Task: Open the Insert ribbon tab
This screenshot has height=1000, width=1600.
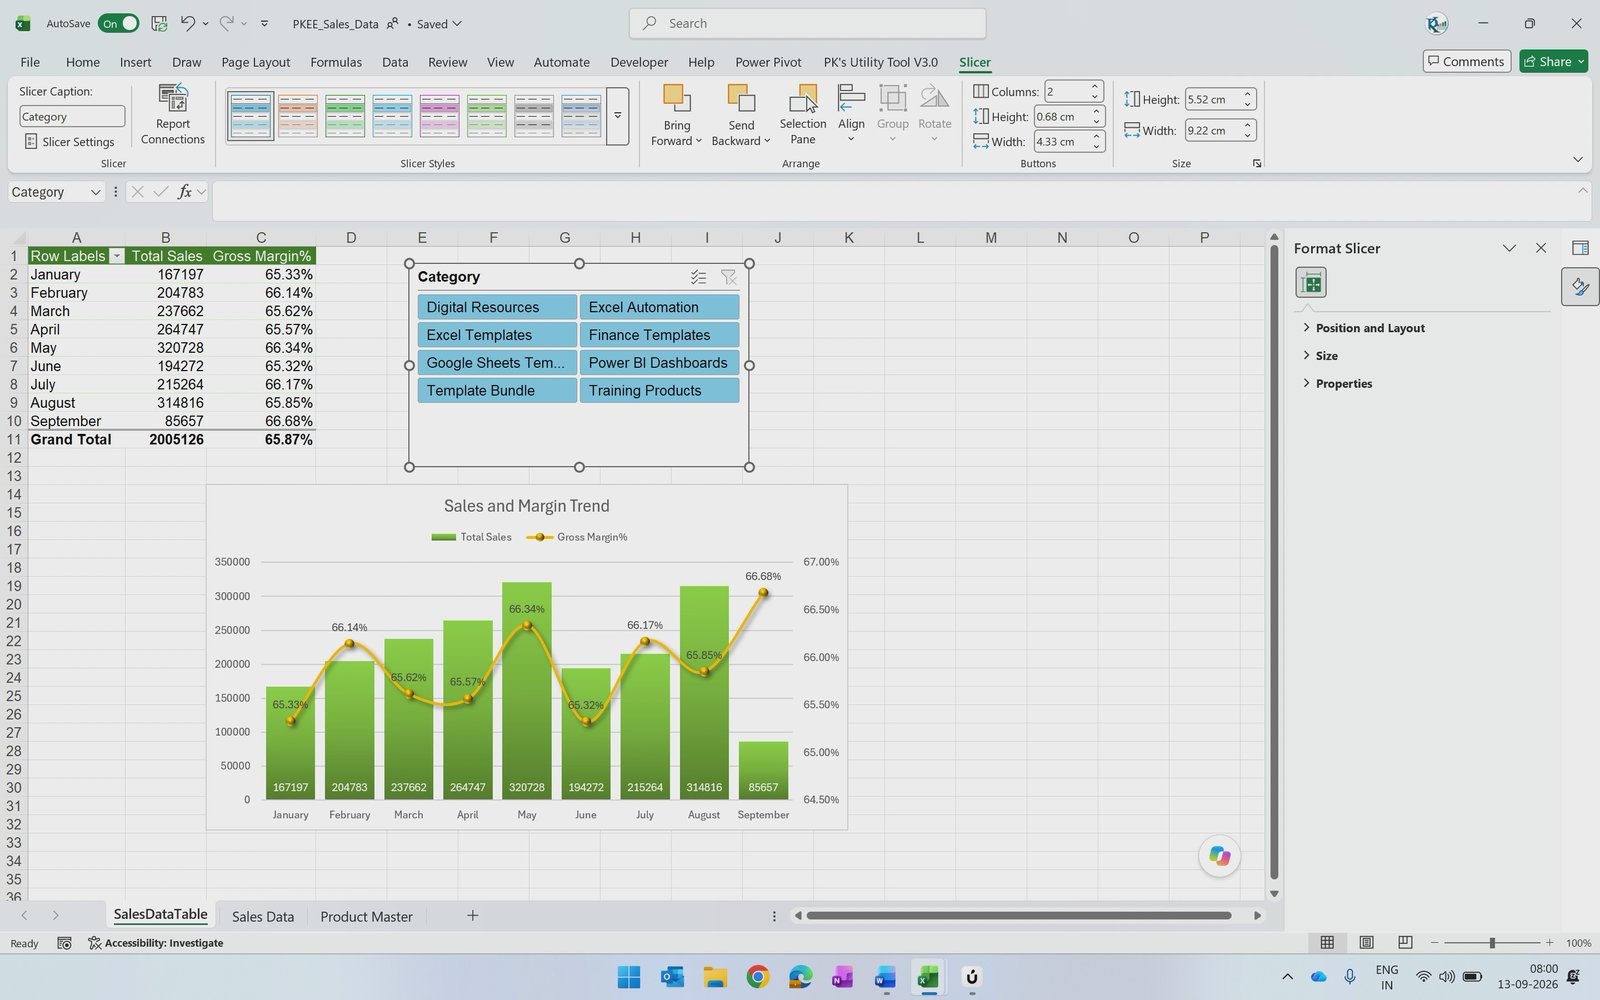Action: (x=135, y=62)
